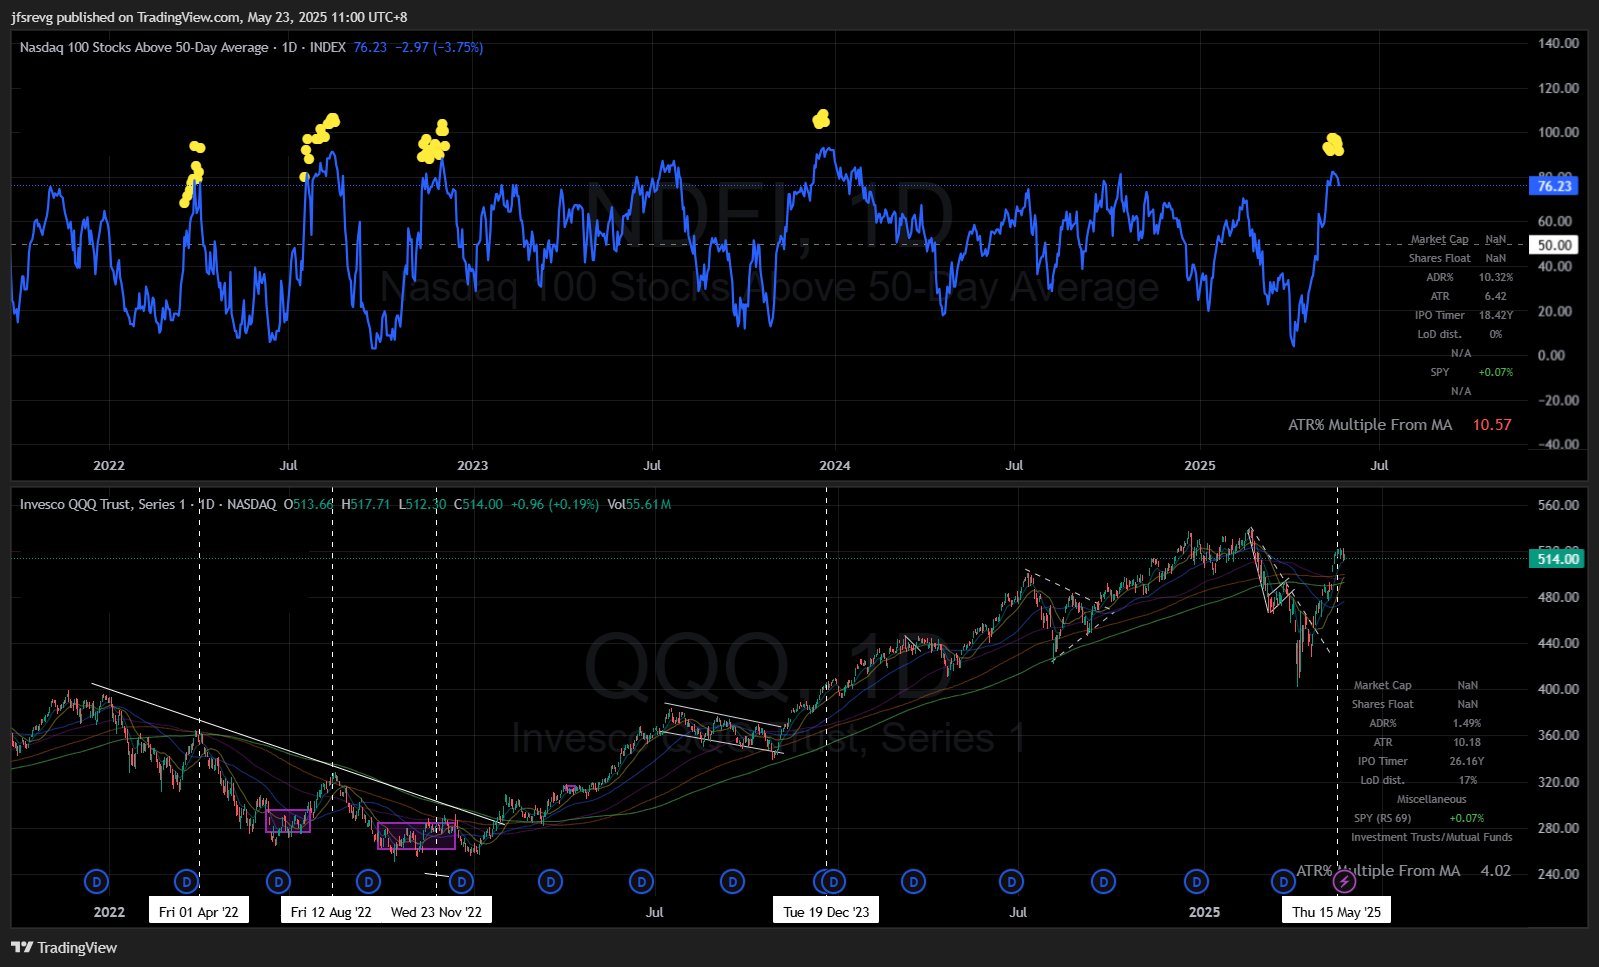The height and width of the screenshot is (967, 1599).
Task: Click the 1.49% ADR% value
Action: [1467, 723]
